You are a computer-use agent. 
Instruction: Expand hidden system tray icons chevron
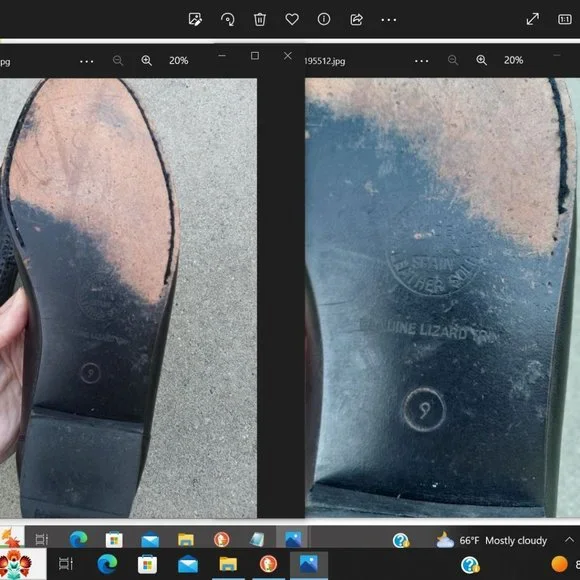[x=569, y=540]
